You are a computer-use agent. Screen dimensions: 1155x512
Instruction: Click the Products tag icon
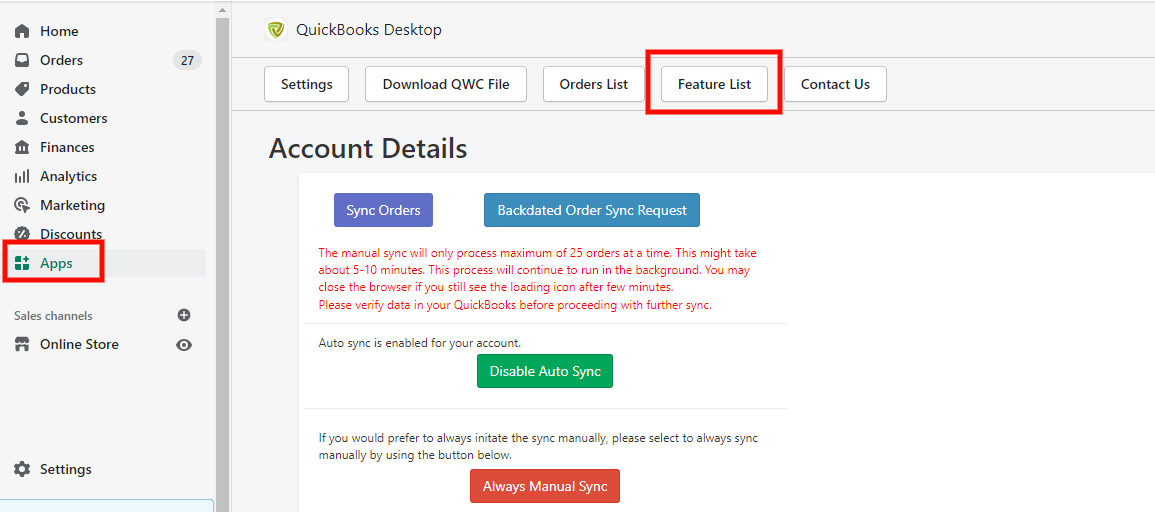click(x=22, y=89)
